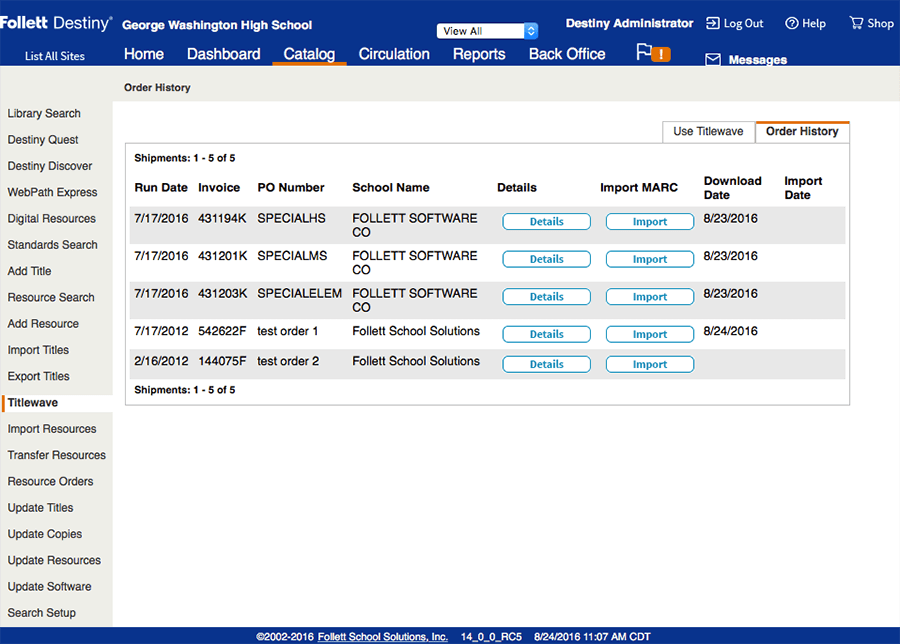Viewport: 900px width, 644px height.
Task: Open the Dashboard menu
Action: pyautogui.click(x=223, y=54)
